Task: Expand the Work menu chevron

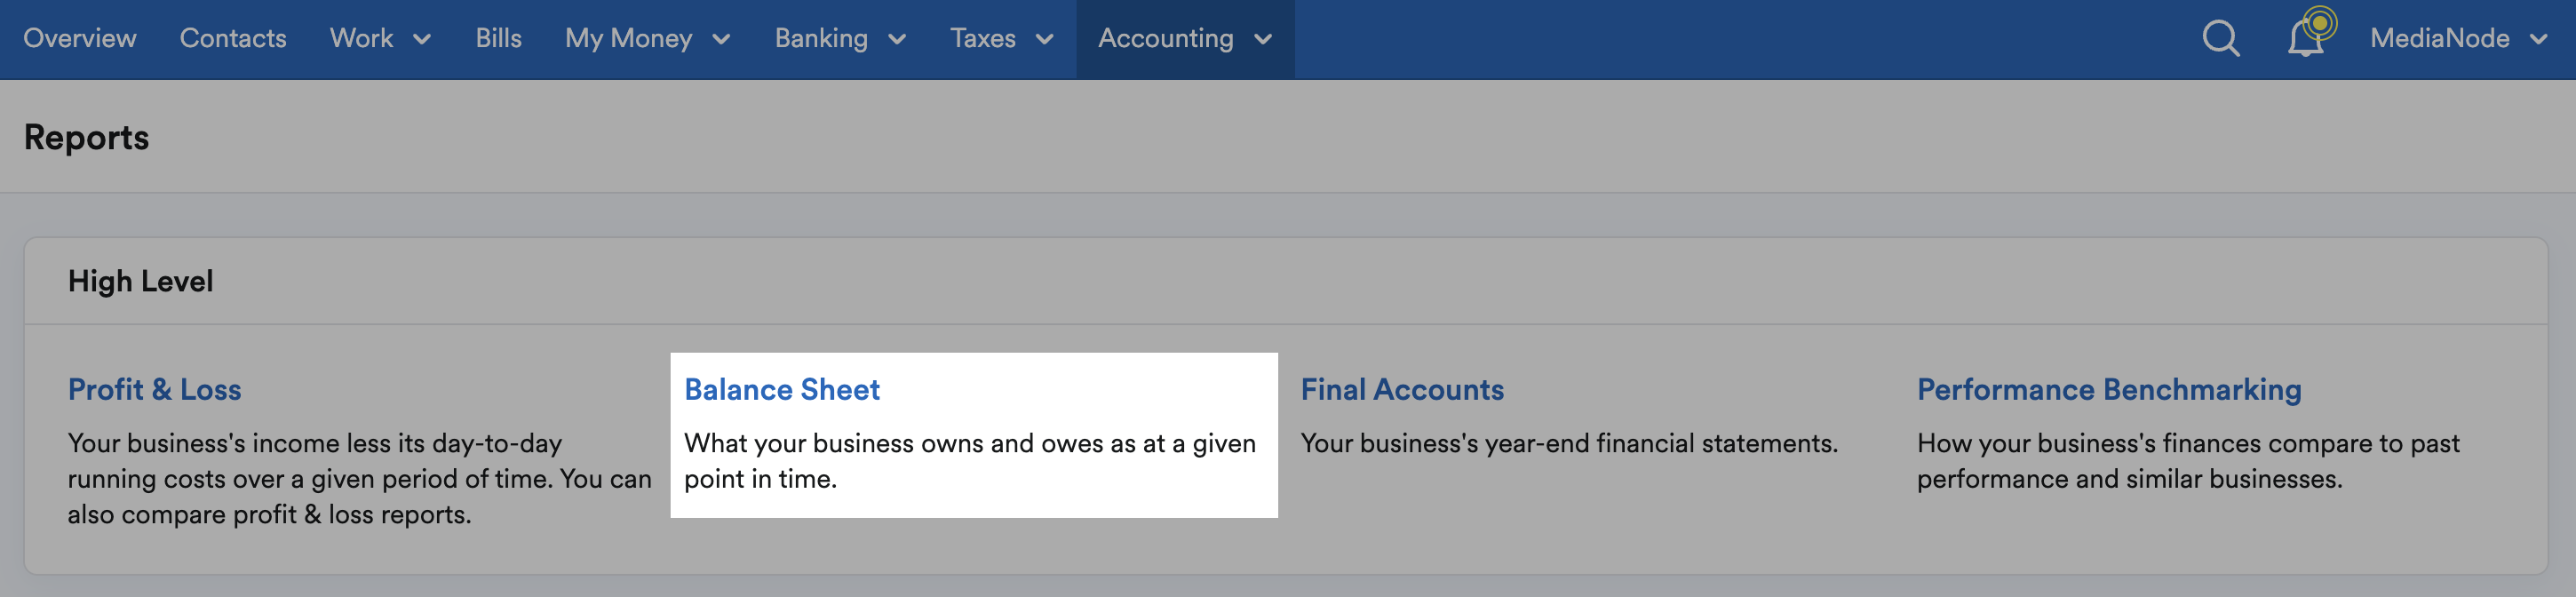Action: point(422,40)
